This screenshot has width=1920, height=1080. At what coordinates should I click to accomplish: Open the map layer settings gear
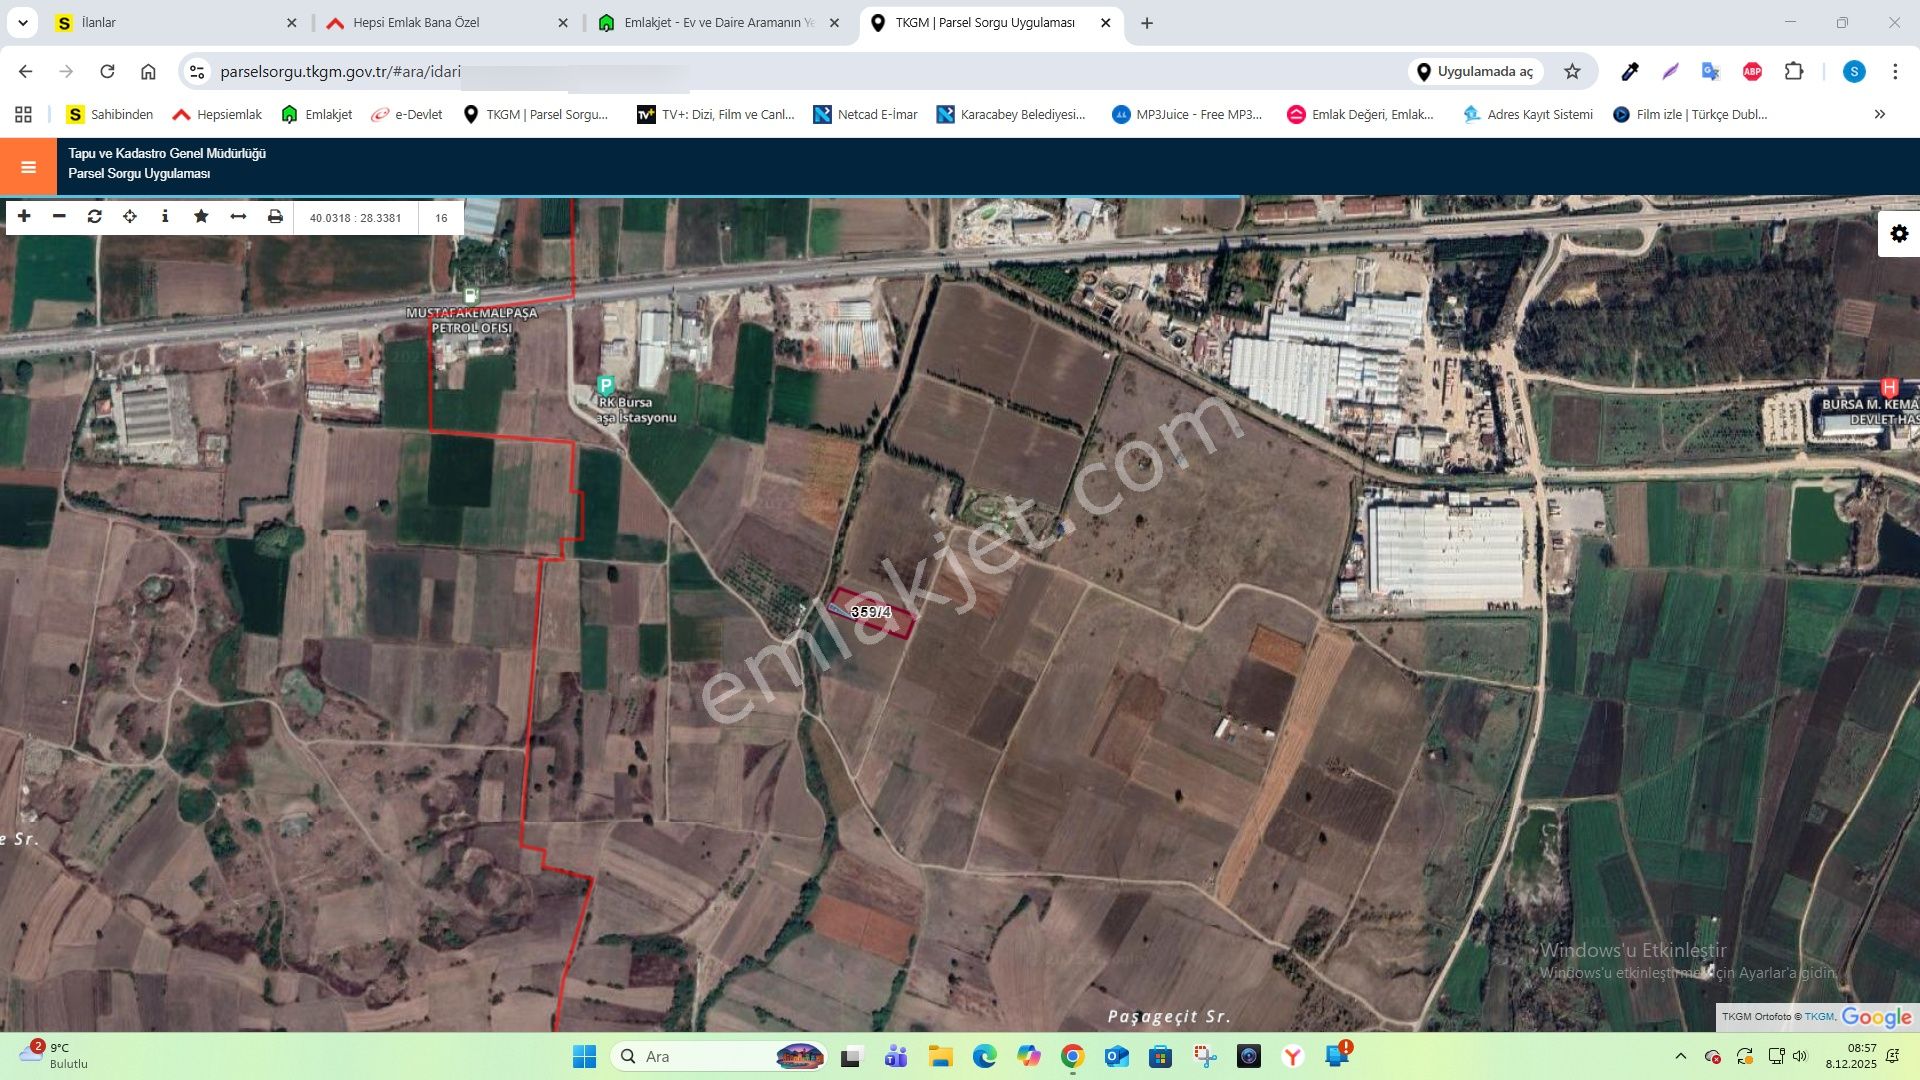(1898, 233)
